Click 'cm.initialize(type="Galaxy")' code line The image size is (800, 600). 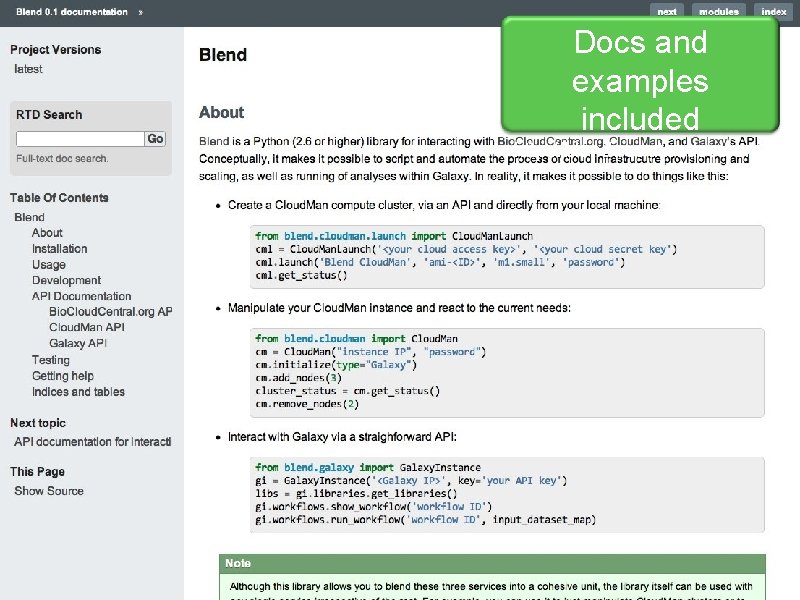tap(336, 365)
